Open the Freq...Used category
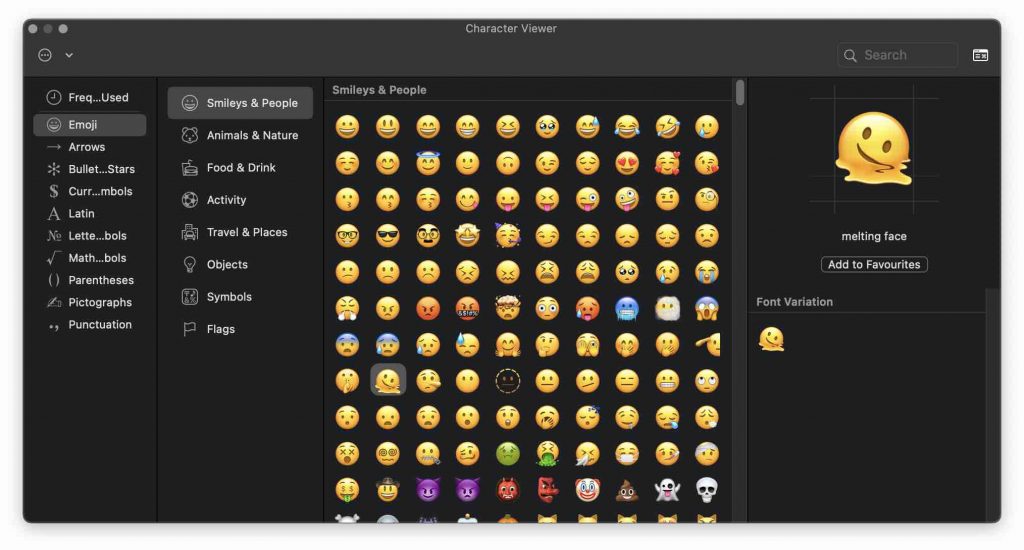Viewport: 1024px width, 550px height. 89,97
